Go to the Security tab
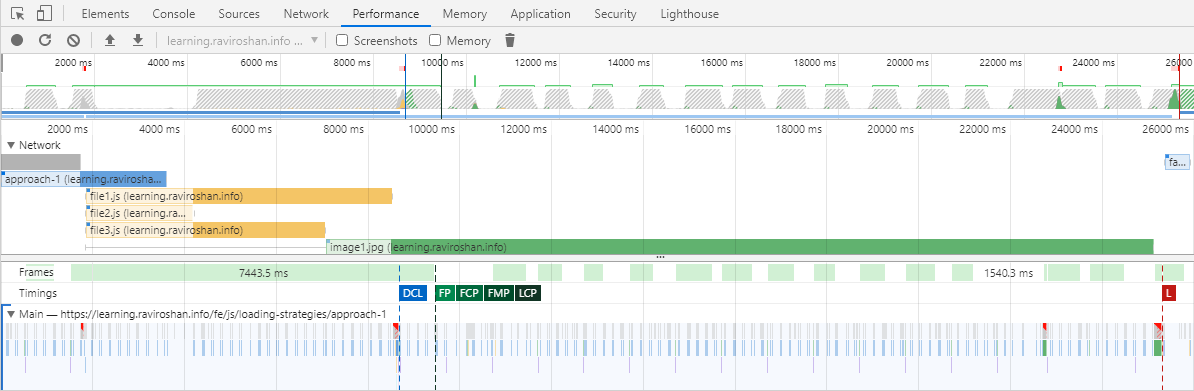The width and height of the screenshot is (1194, 391). (x=615, y=14)
